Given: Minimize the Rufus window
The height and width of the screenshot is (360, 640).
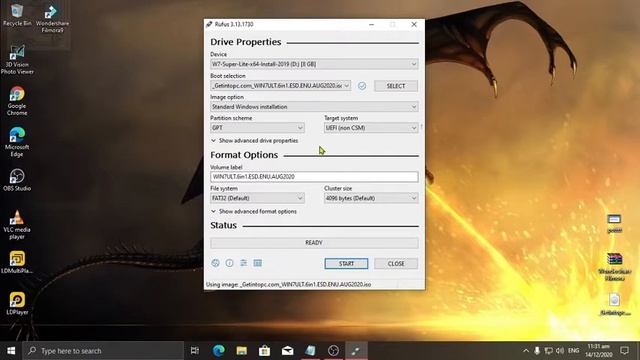Looking at the screenshot, I should pos(371,24).
